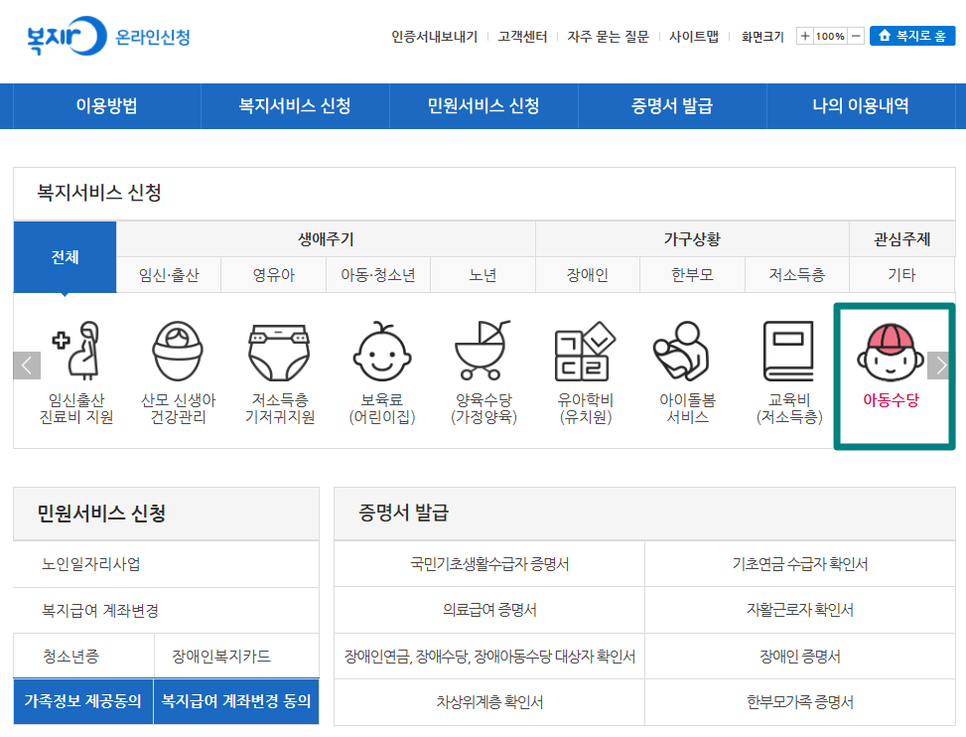Open 기초연금 수급자 확인서
The width and height of the screenshot is (966, 737).
(x=800, y=564)
